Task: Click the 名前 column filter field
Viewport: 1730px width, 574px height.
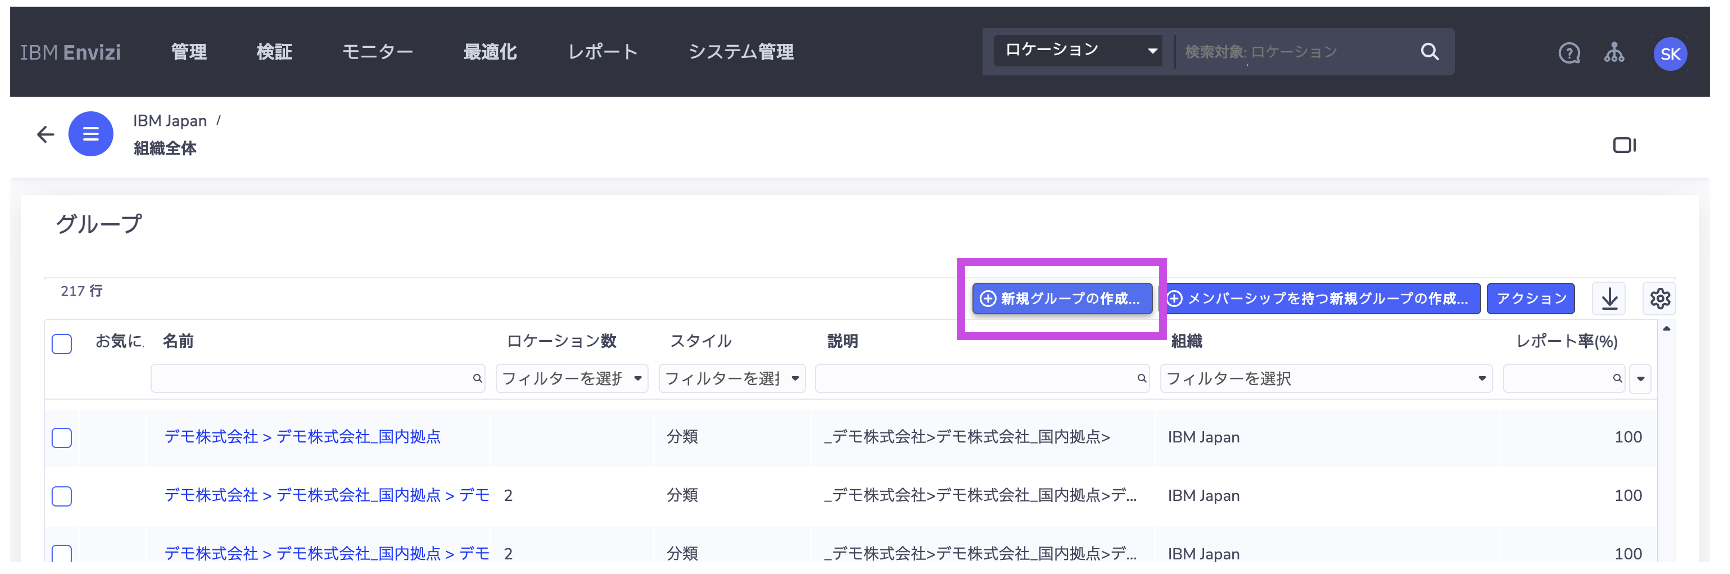Action: 318,378
